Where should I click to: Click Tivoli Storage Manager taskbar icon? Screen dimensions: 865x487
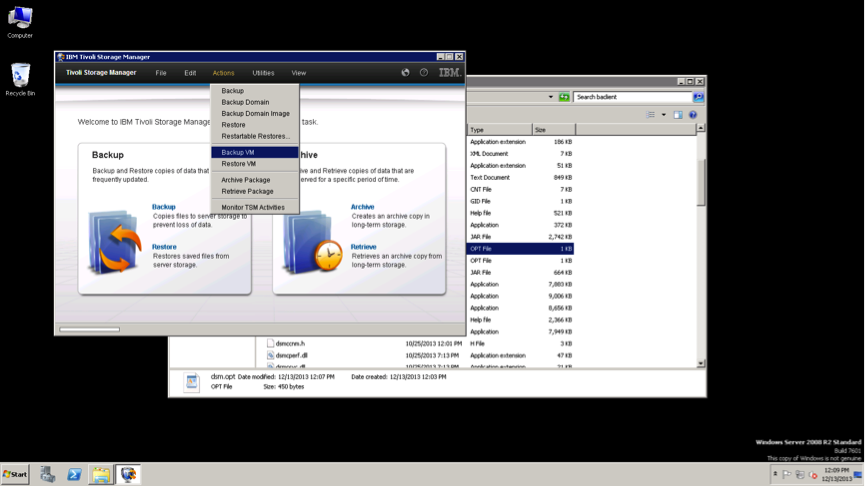[x=128, y=474]
